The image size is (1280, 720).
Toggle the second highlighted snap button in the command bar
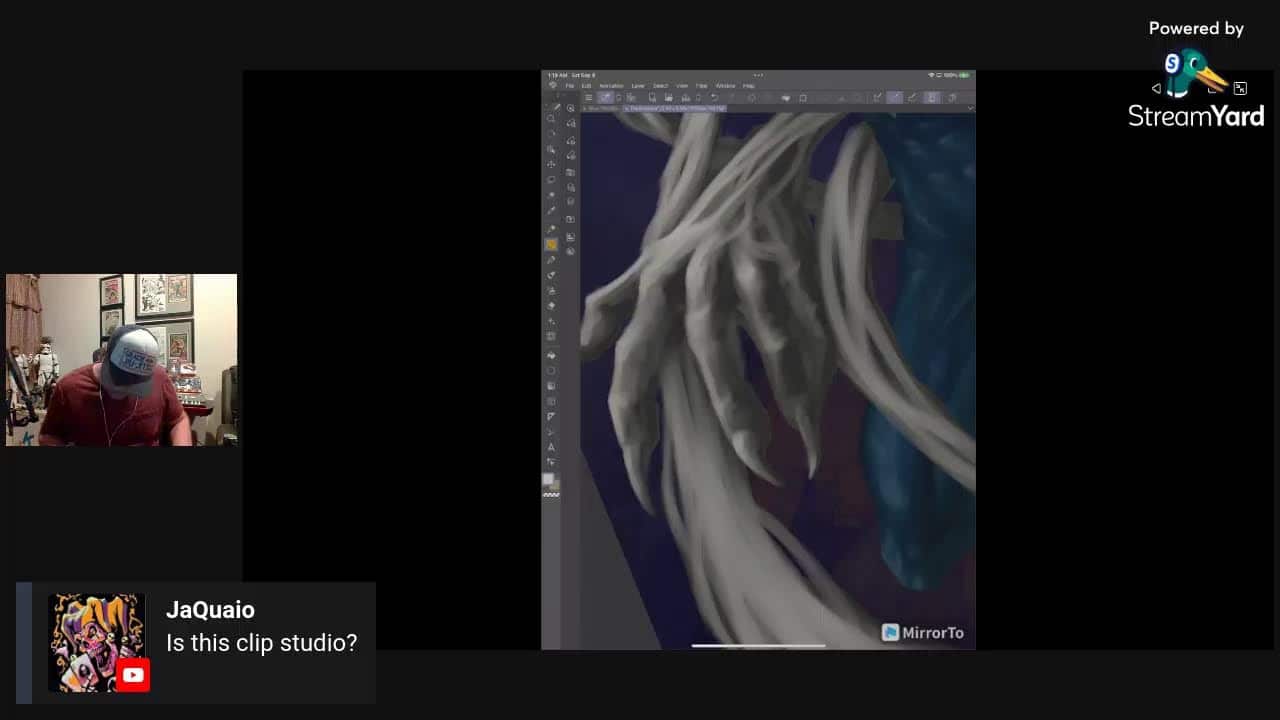coord(932,98)
